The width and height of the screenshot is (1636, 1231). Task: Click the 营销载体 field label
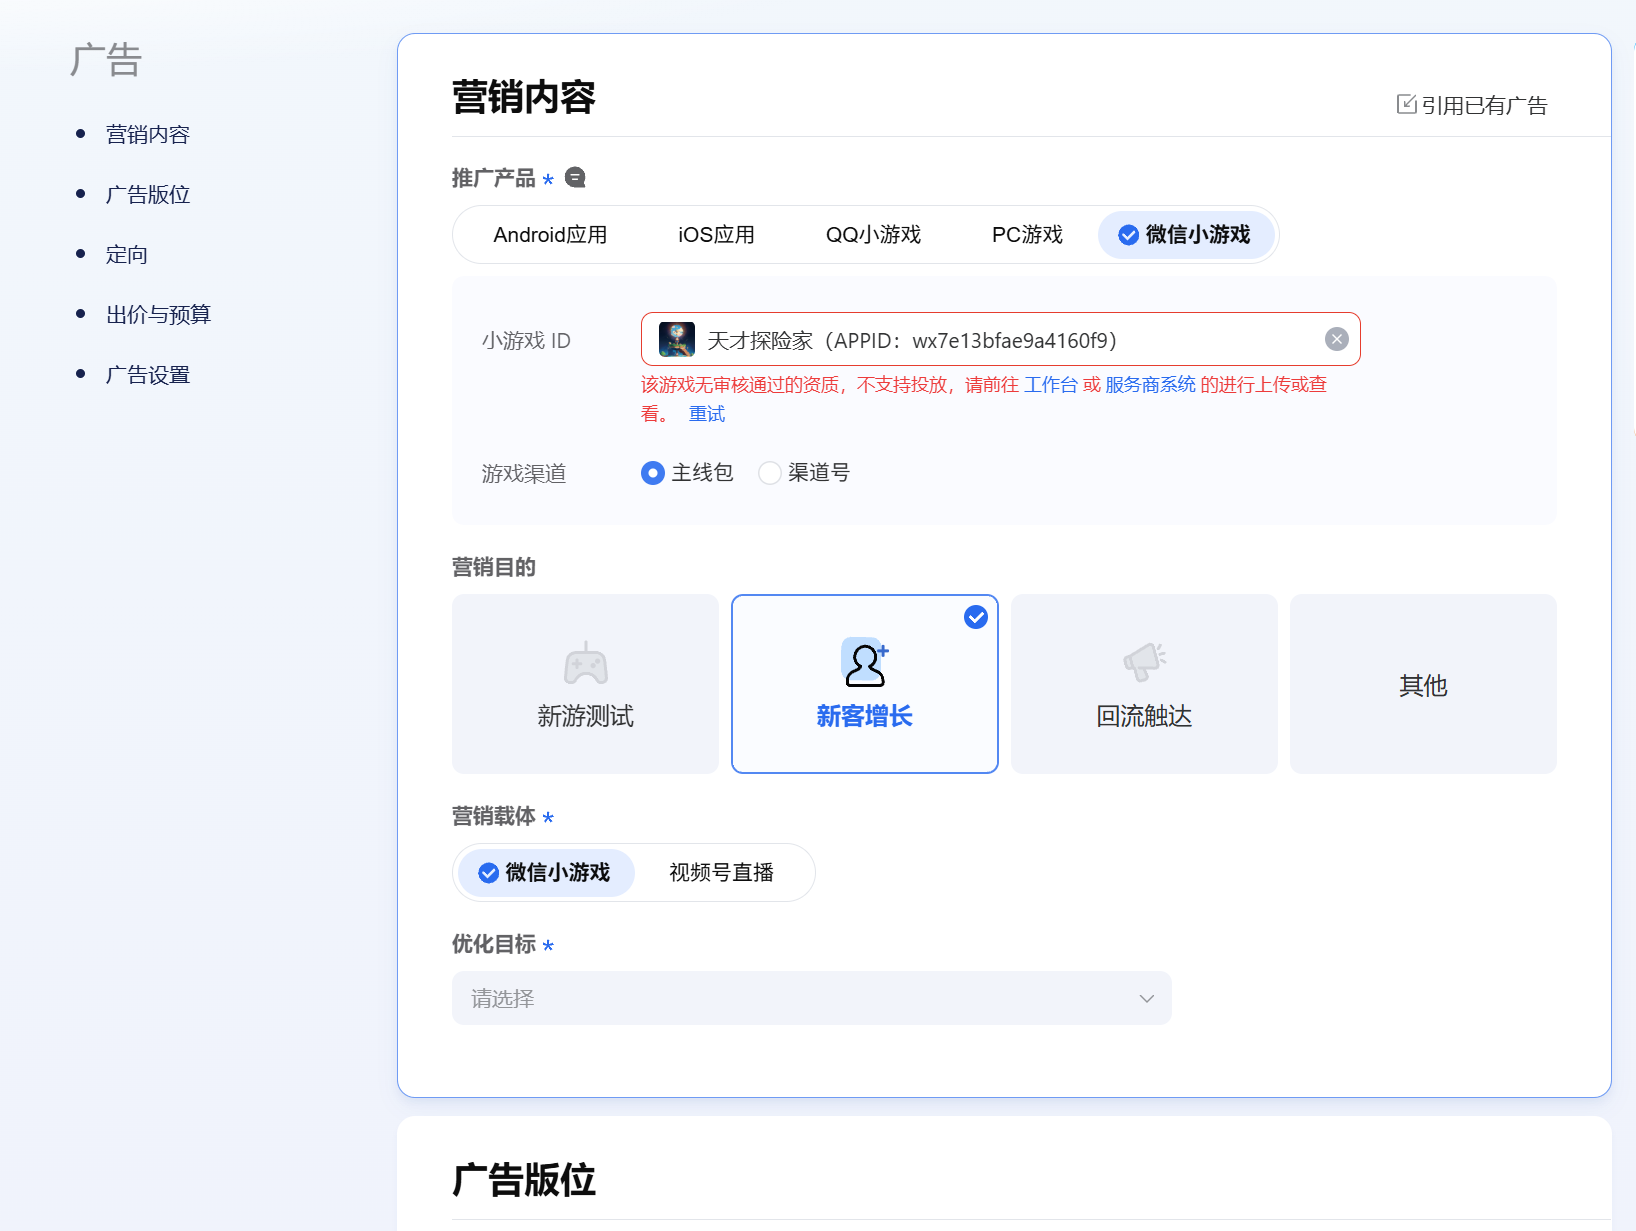tap(494, 816)
